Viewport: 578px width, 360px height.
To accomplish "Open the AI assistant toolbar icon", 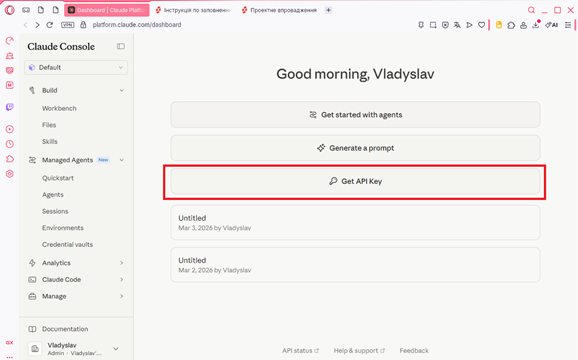I will [552, 25].
